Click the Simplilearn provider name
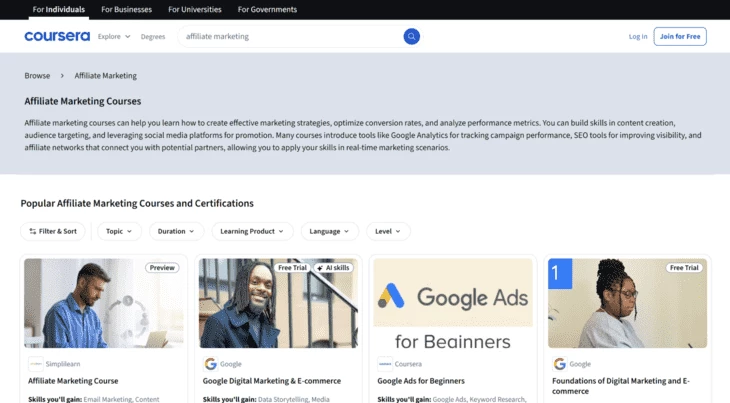 tap(63, 364)
